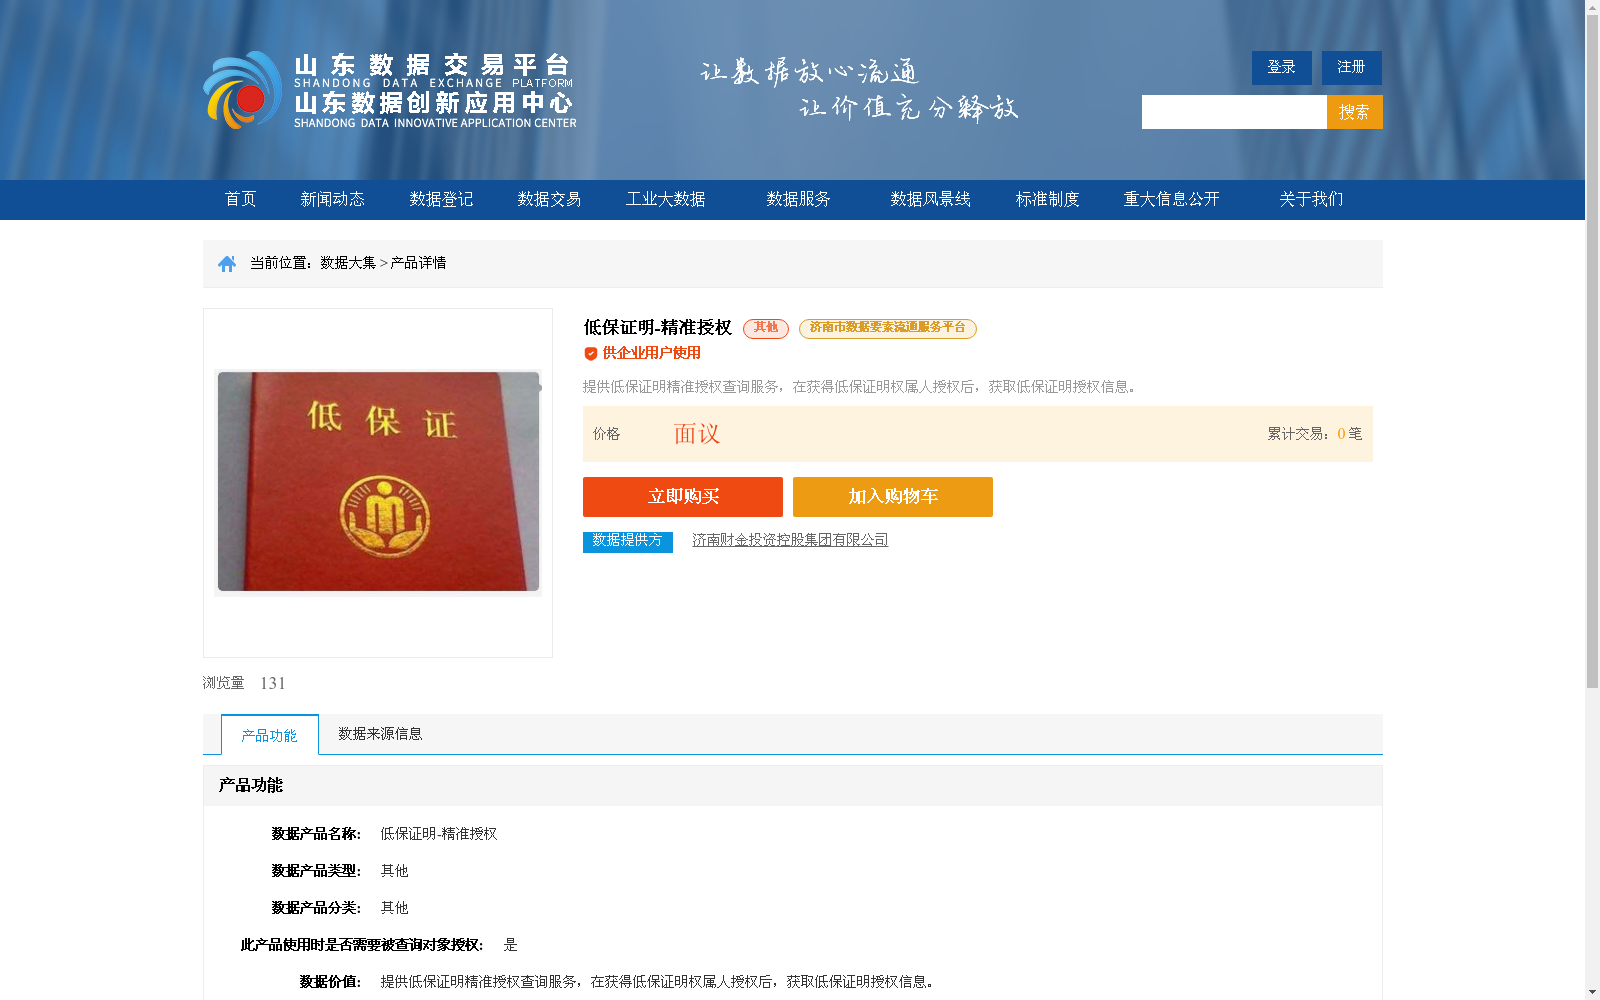Screen dimensions: 1600x1000
Task: Click the 加入购物车 add to cart button
Action: (893, 497)
